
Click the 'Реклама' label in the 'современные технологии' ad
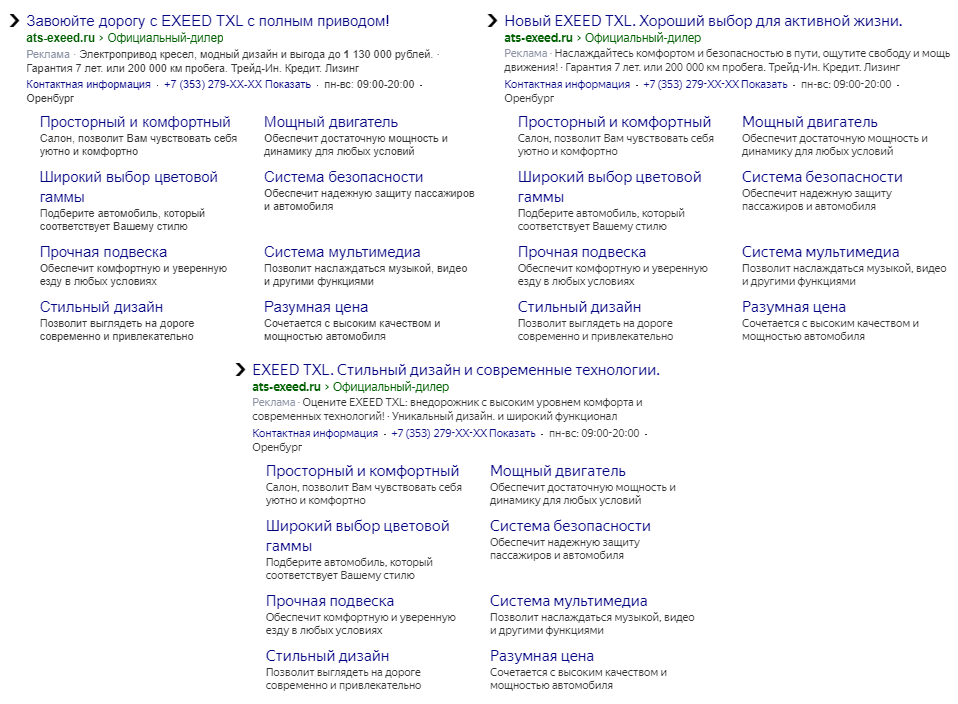click(274, 403)
